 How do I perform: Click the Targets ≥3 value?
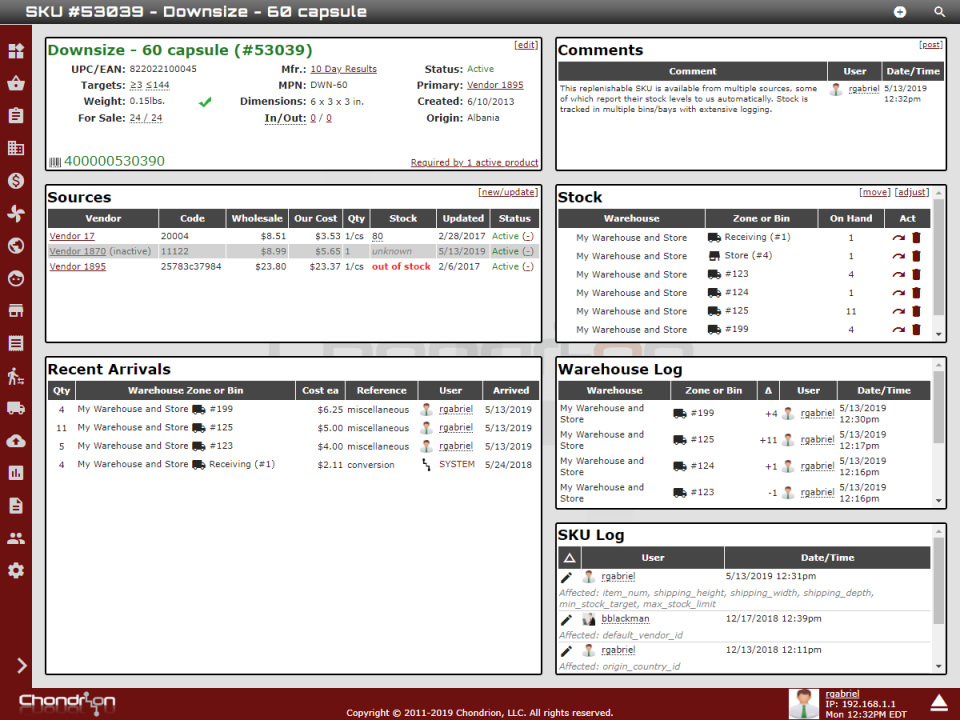click(x=136, y=85)
